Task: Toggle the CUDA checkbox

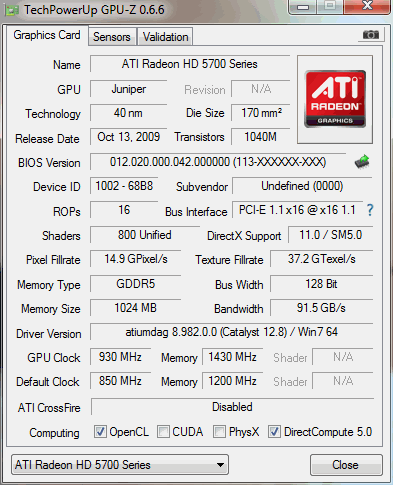Action: click(163, 432)
